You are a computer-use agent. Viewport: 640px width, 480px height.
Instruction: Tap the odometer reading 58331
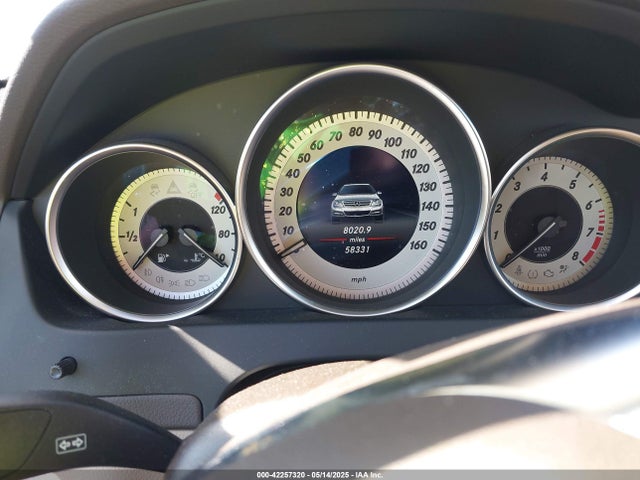tap(357, 249)
